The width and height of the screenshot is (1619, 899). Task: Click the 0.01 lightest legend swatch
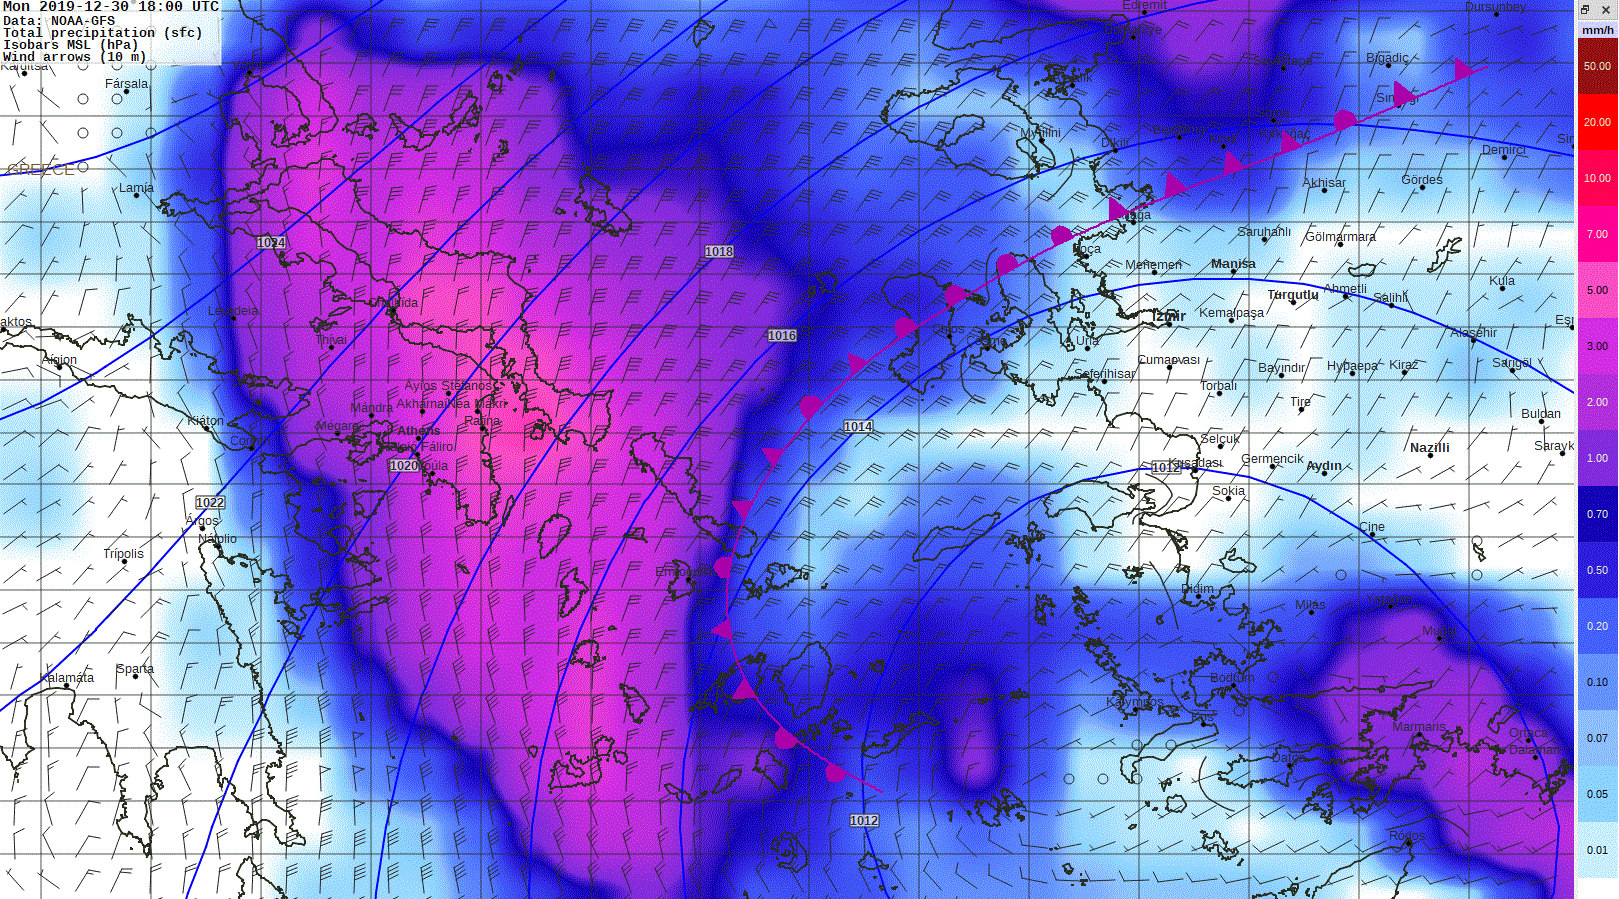coord(1597,850)
